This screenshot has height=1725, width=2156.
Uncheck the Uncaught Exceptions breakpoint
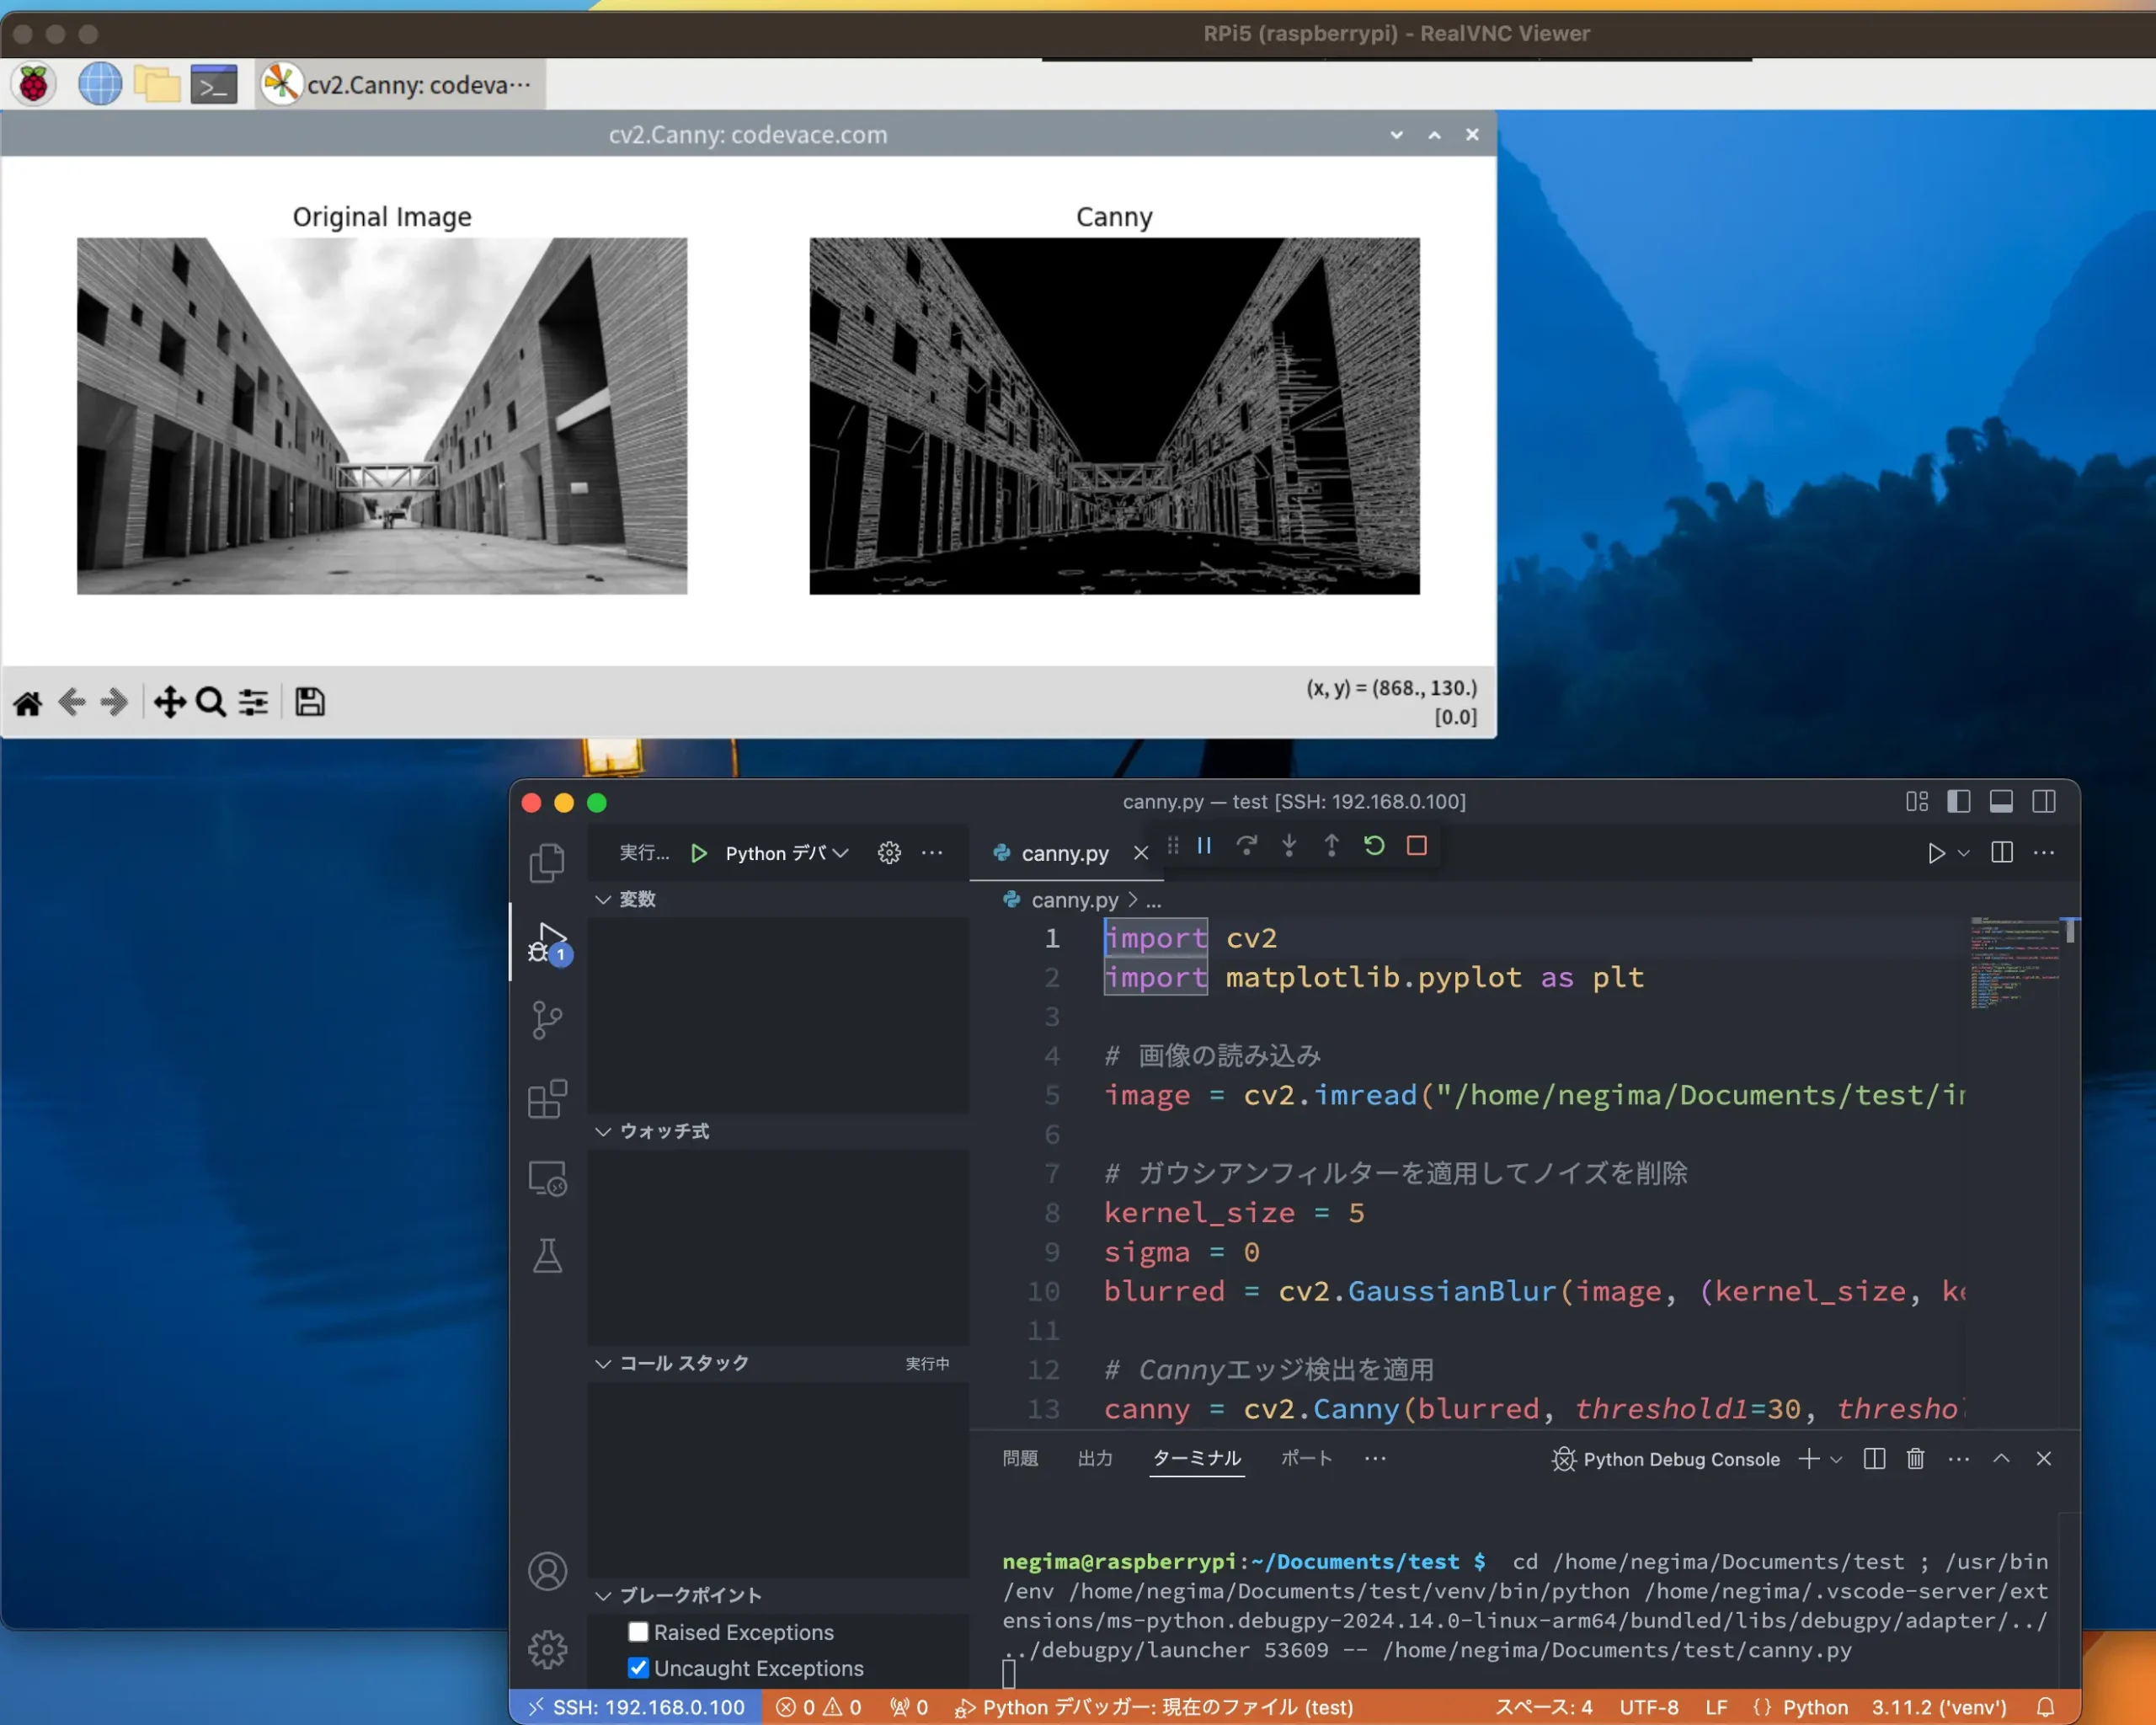(x=638, y=1667)
